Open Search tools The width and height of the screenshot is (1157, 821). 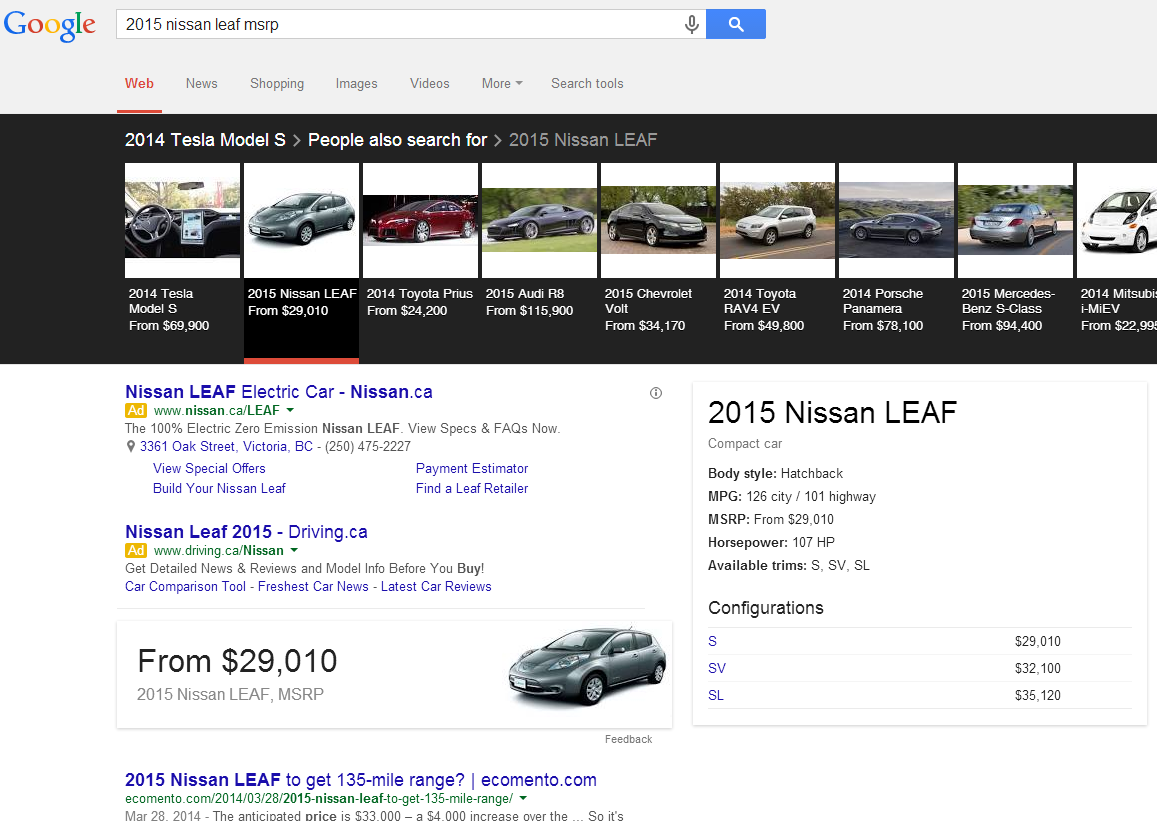pos(587,84)
